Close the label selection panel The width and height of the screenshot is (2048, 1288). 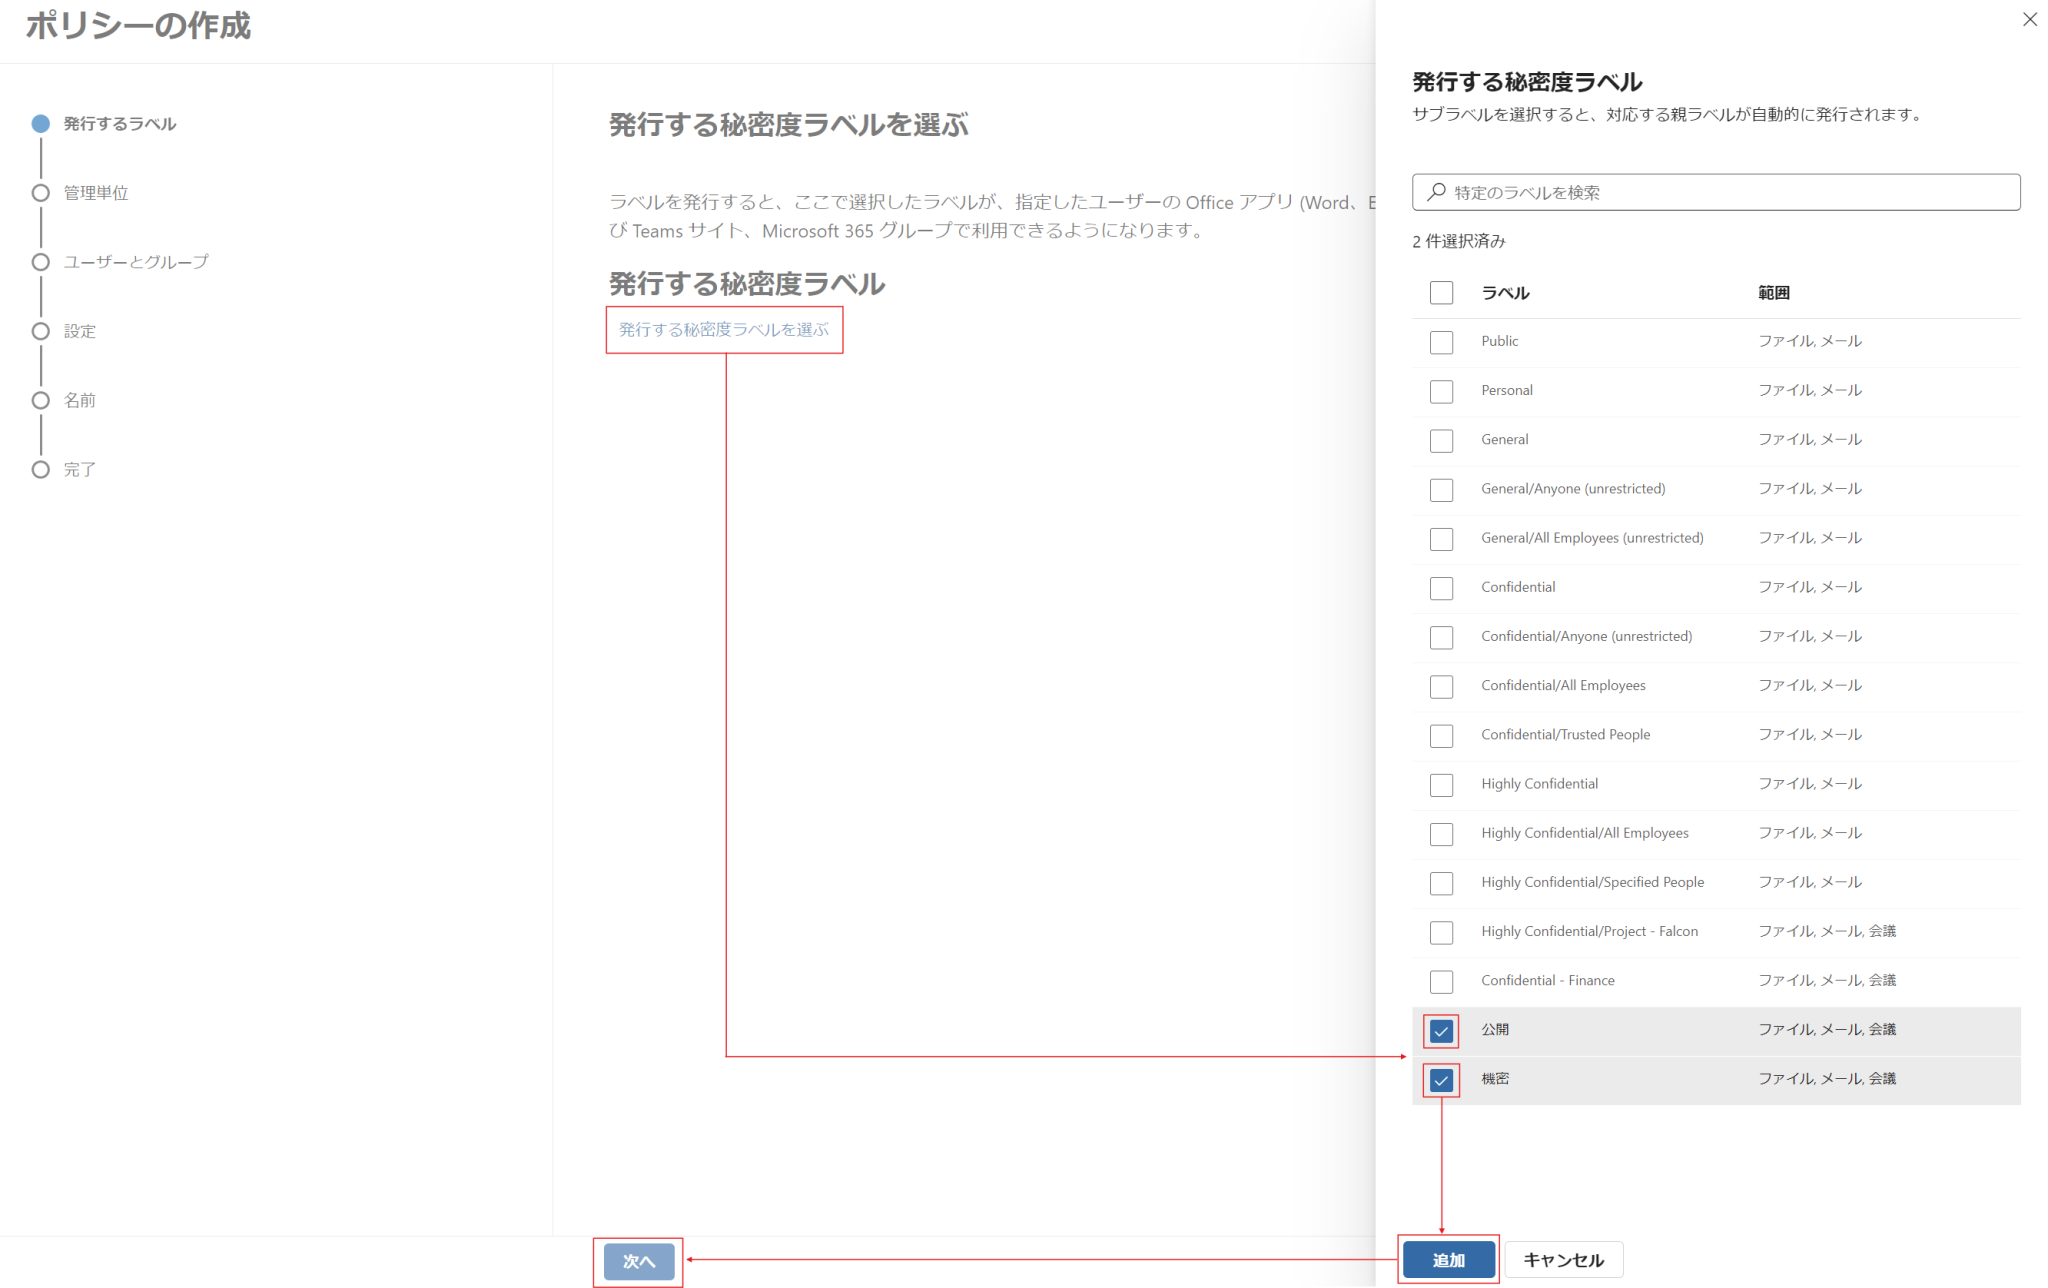[x=2028, y=19]
